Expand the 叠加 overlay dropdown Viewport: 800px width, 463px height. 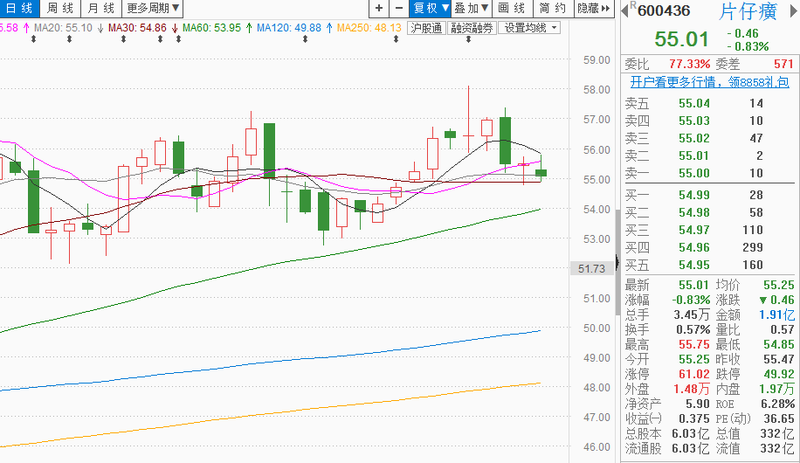(473, 8)
